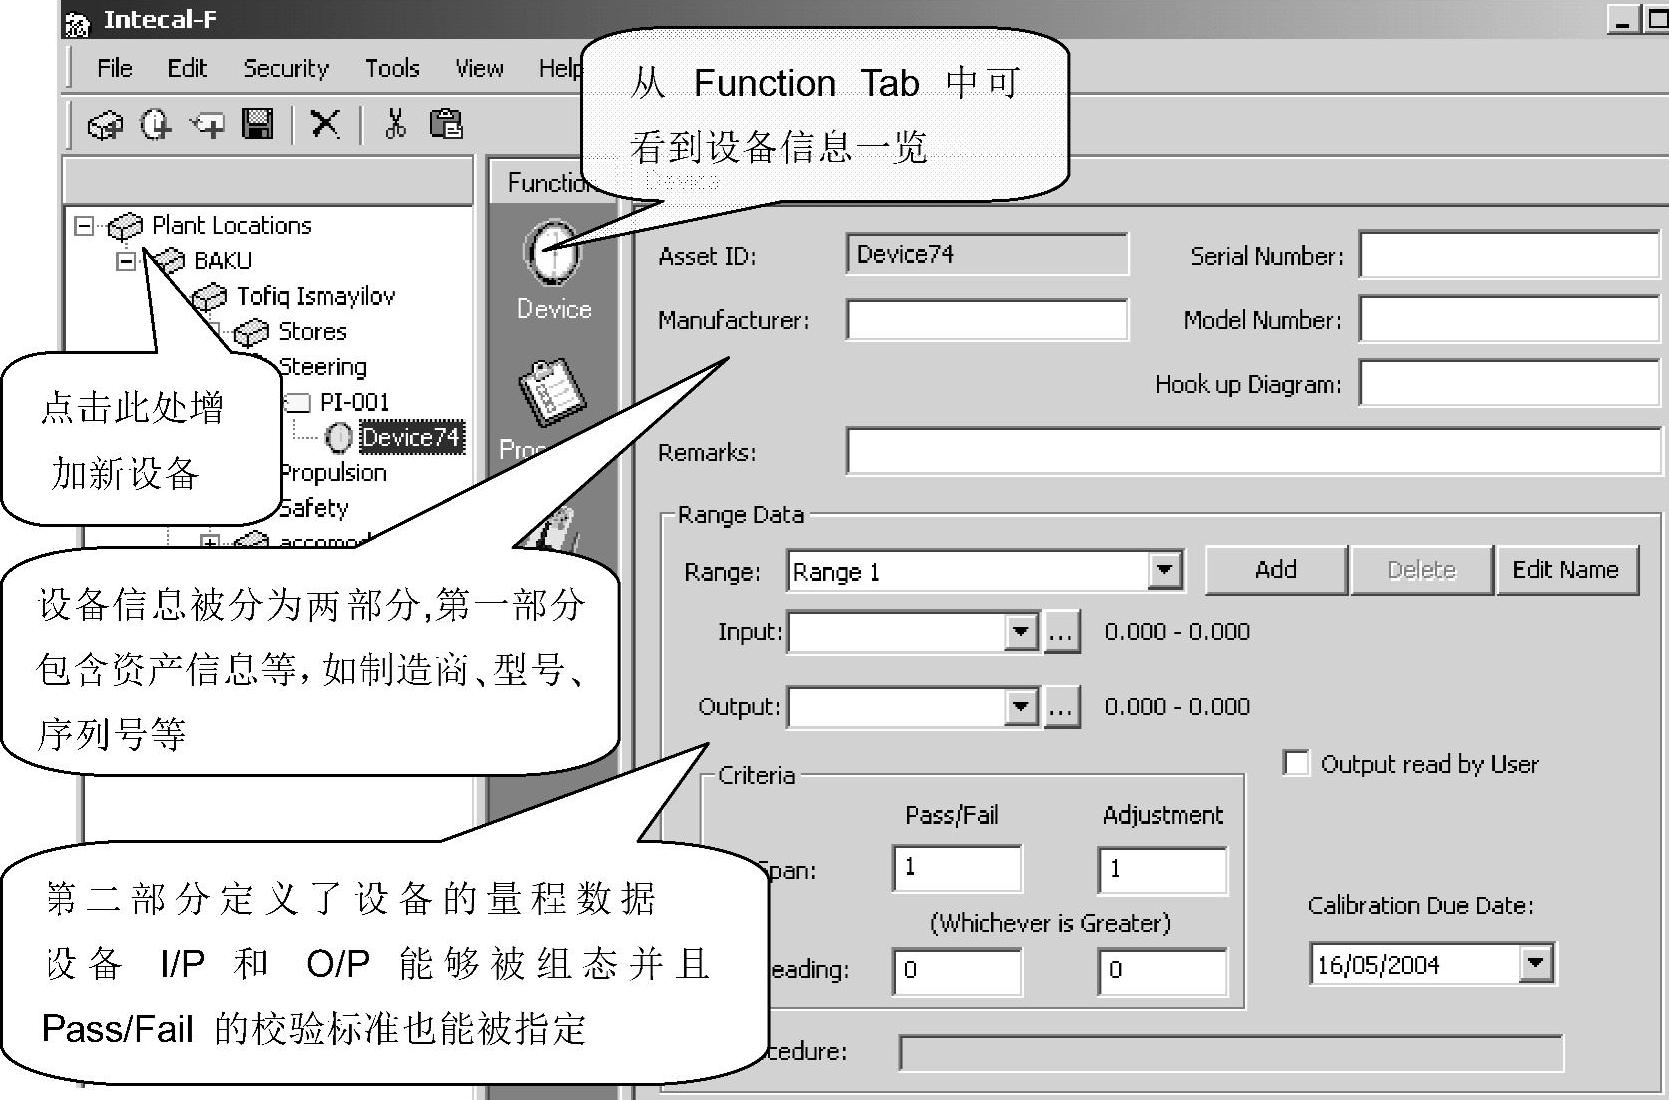Select the PI-001 tree item
1669x1100 pixels.
(354, 402)
